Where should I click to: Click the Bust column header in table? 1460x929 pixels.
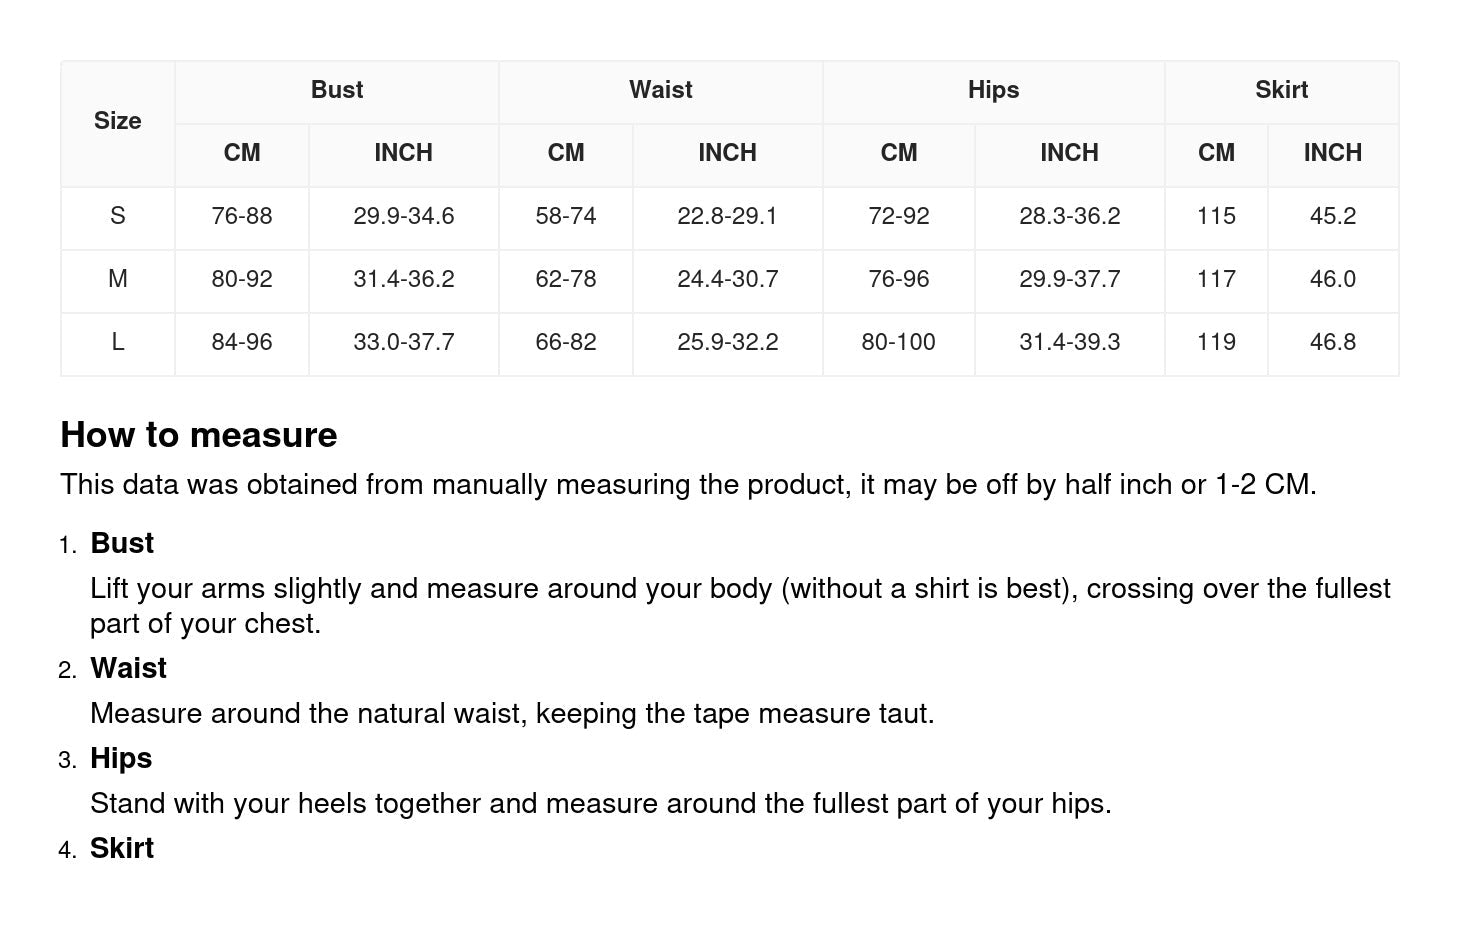337,90
